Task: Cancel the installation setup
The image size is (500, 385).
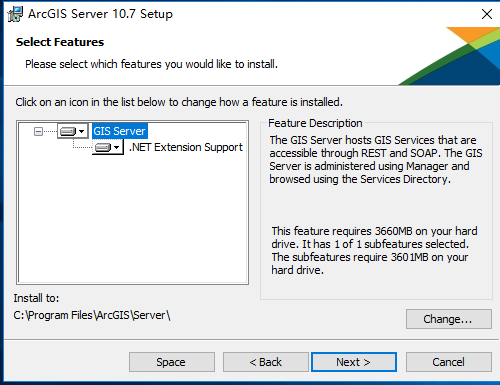Action: point(449,362)
